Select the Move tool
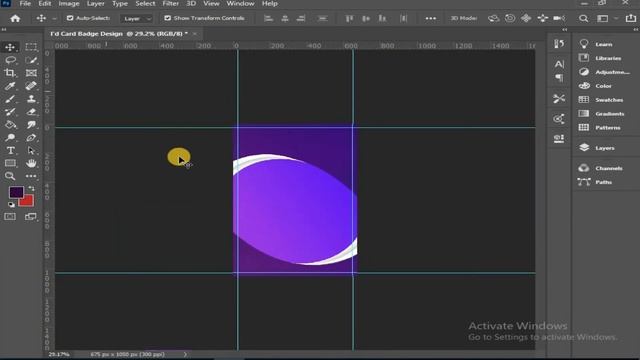 (10, 47)
